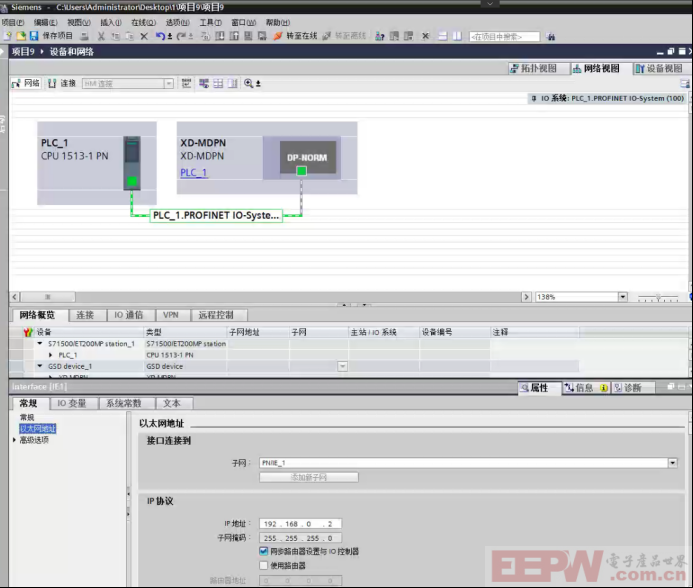Click the New project icon
Image resolution: width=693 pixels, height=588 pixels.
7,36
